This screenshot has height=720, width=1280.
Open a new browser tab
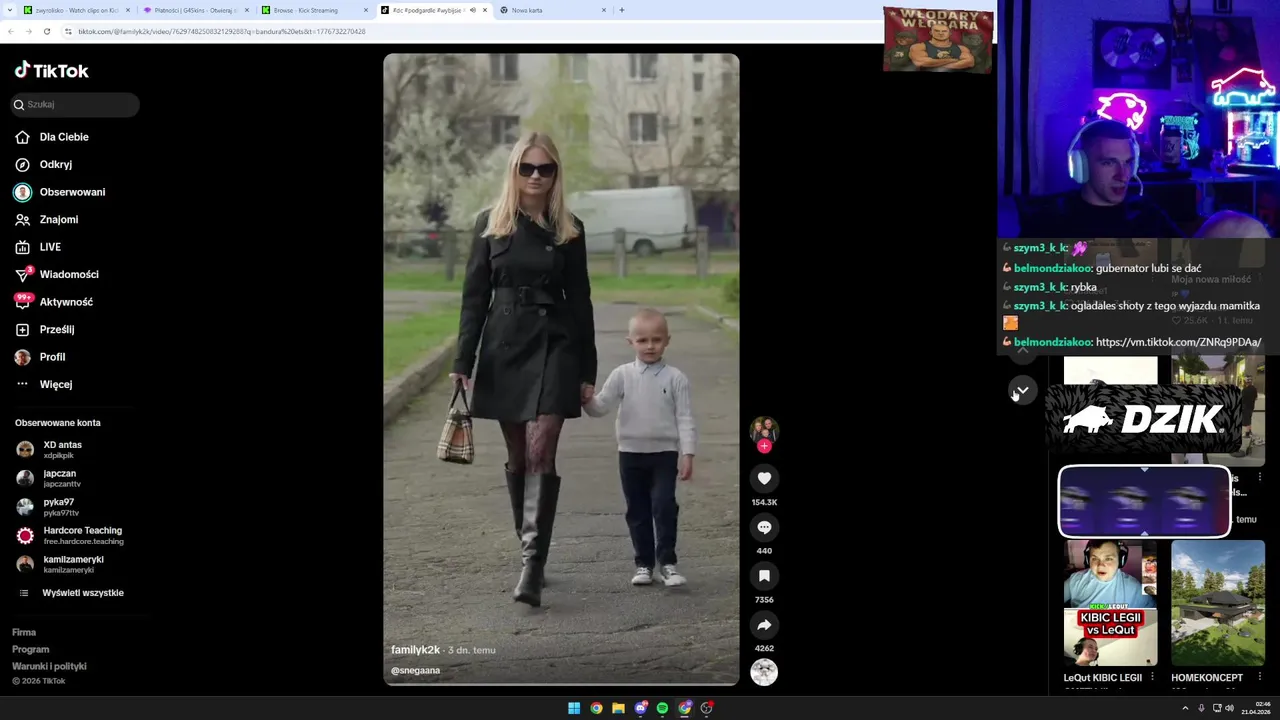click(622, 10)
